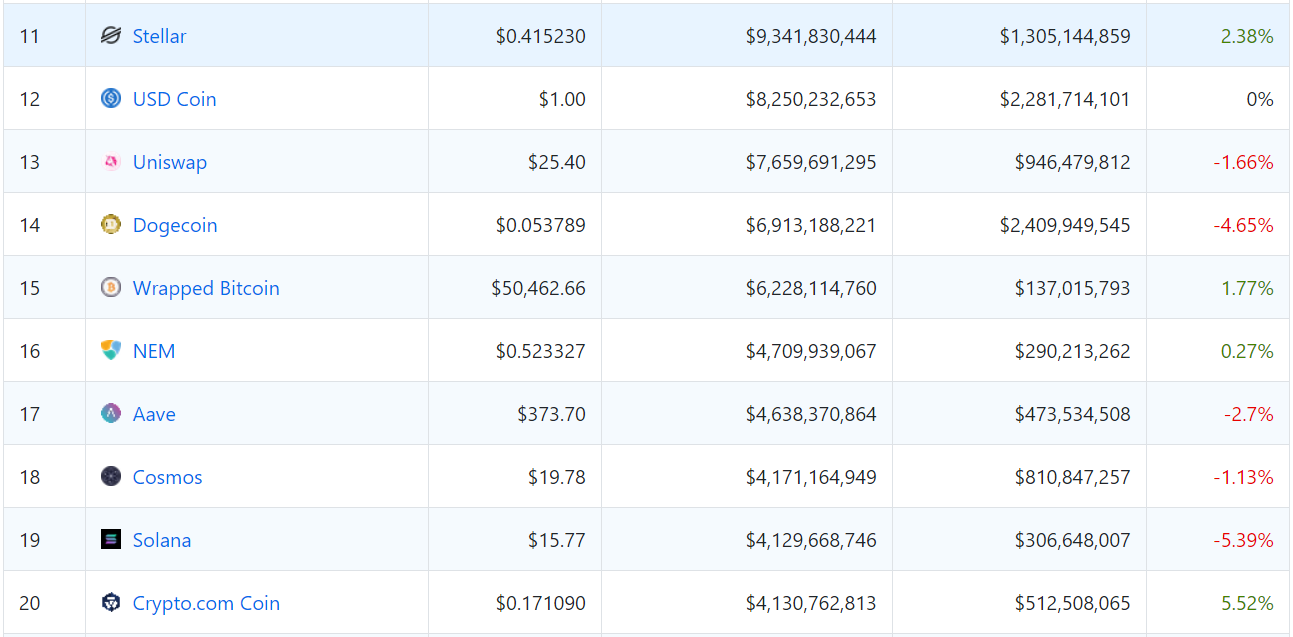Select USD Coin change 0%
Screen dimensions: 1293x637
pyautogui.click(x=1260, y=99)
